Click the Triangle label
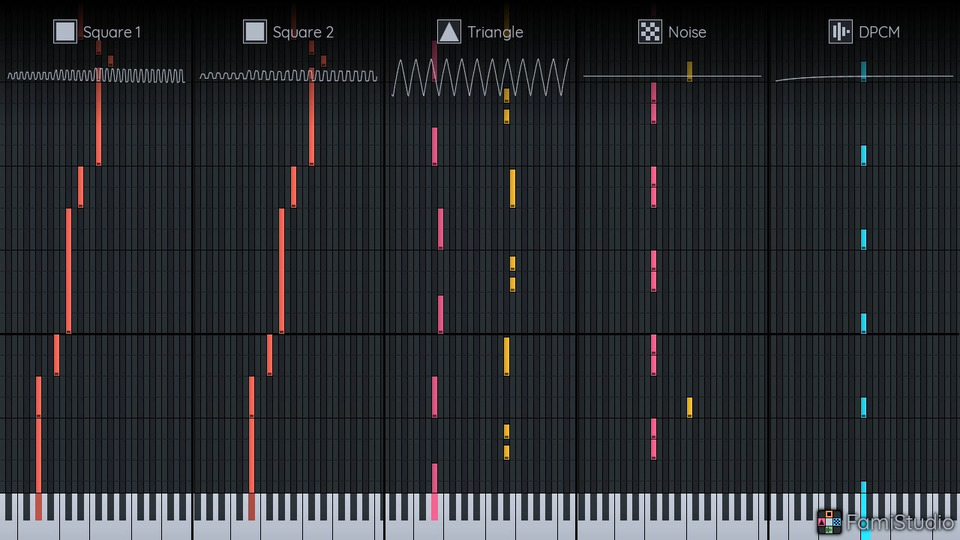 point(495,32)
